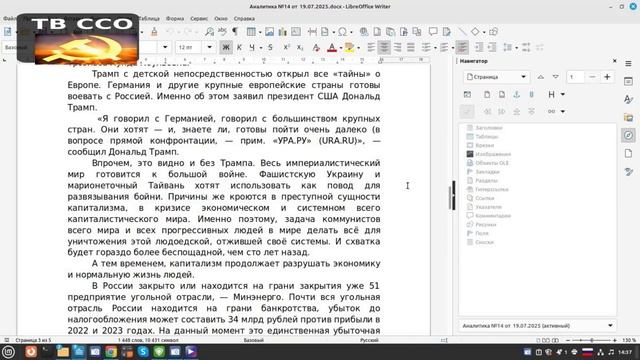Viewport: 640px width, 360px height.
Task: Apply the yellow highlighting color
Action: coord(350,48)
